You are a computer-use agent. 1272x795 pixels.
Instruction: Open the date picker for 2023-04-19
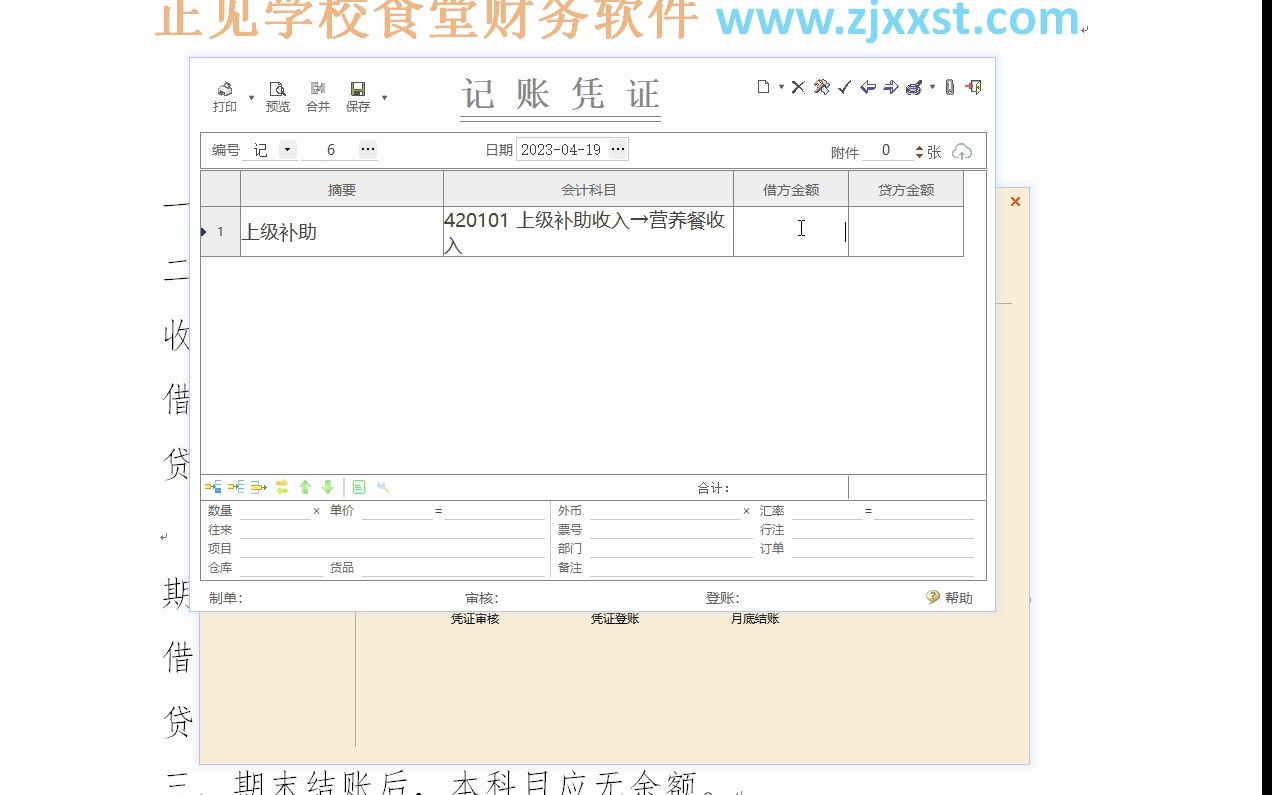[618, 149]
